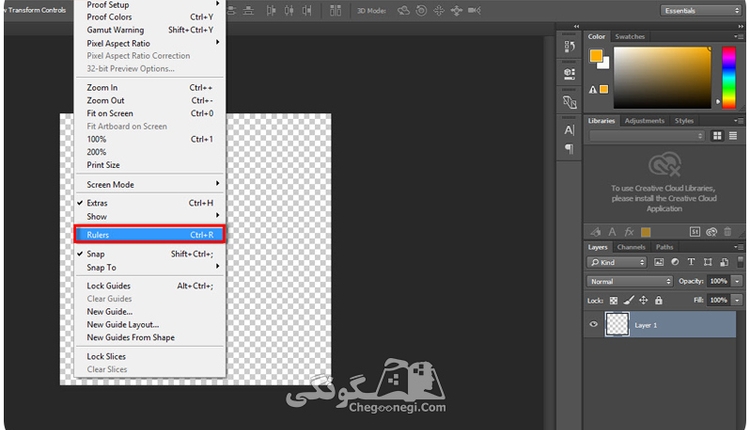This screenshot has width=750, height=430.
Task: Toggle smart object filter icon
Action: coord(724,262)
